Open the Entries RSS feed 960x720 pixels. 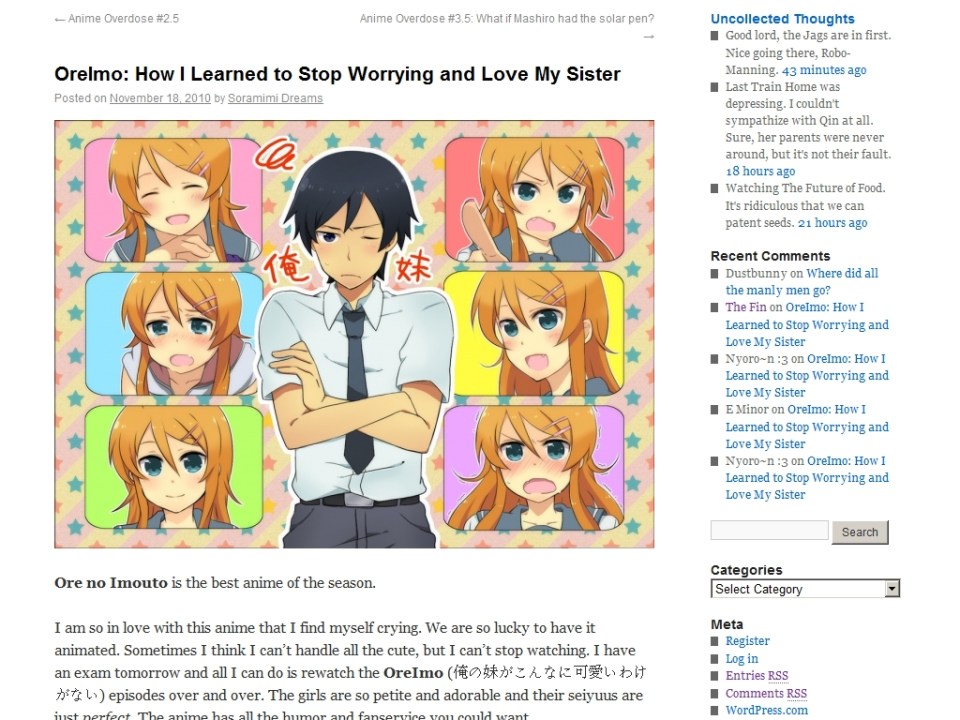click(757, 676)
